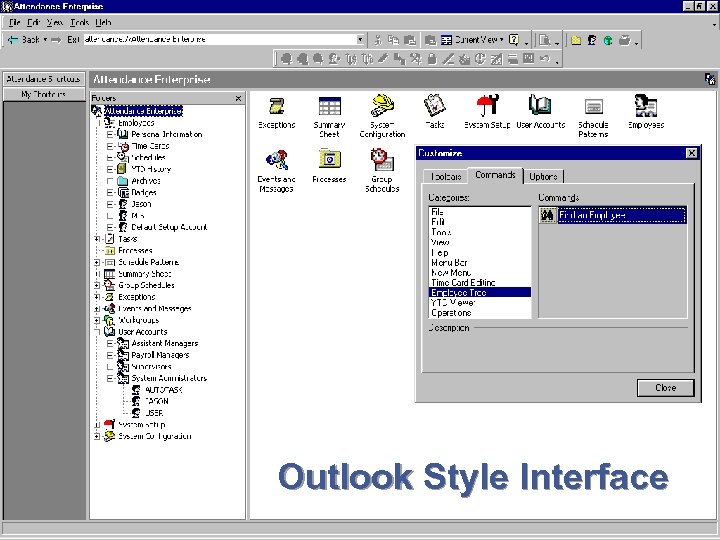Image resolution: width=720 pixels, height=540 pixels.
Task: Expand the Workgroups tree node
Action: click(97, 320)
